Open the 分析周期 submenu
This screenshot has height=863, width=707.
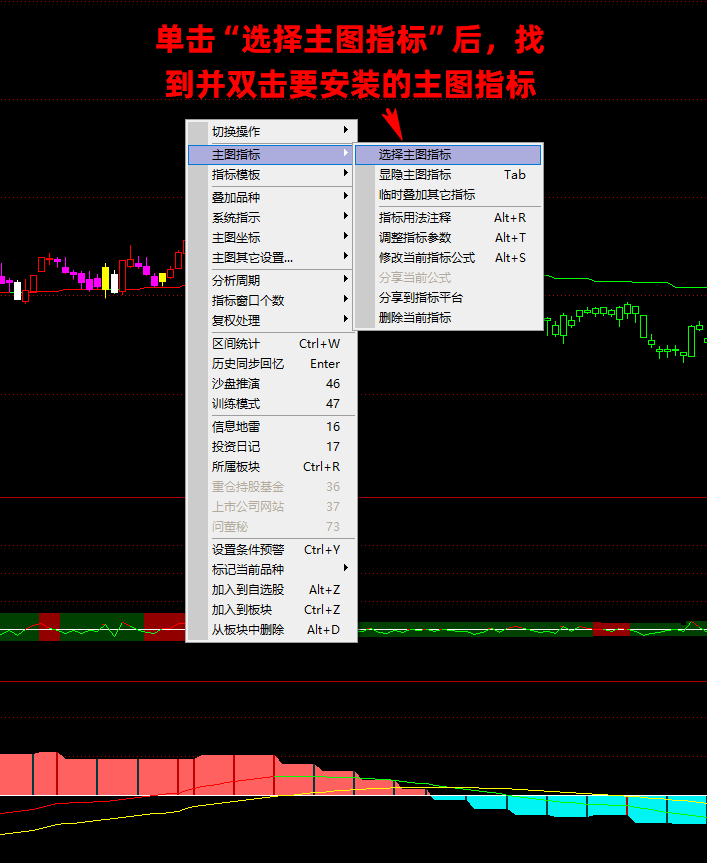coord(272,281)
